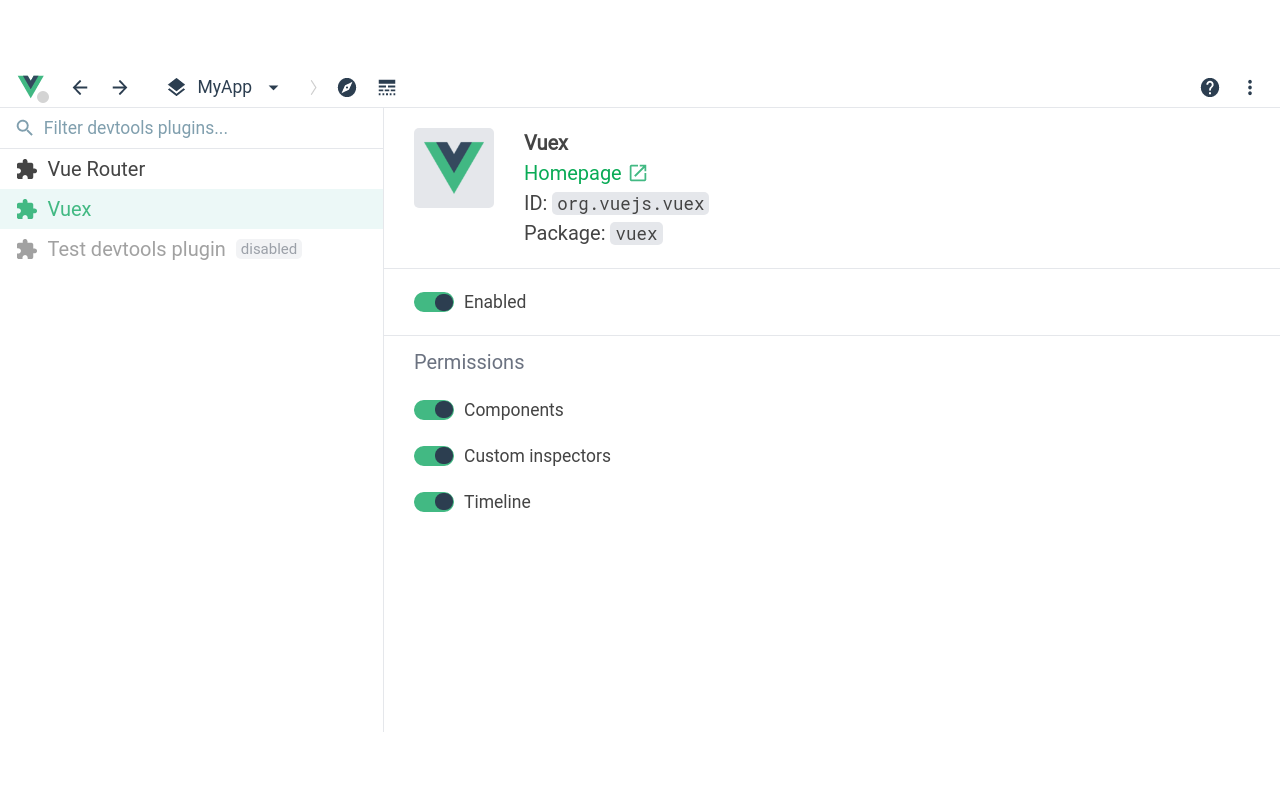Open the Timeline view icon
1280x800 pixels.
point(387,88)
